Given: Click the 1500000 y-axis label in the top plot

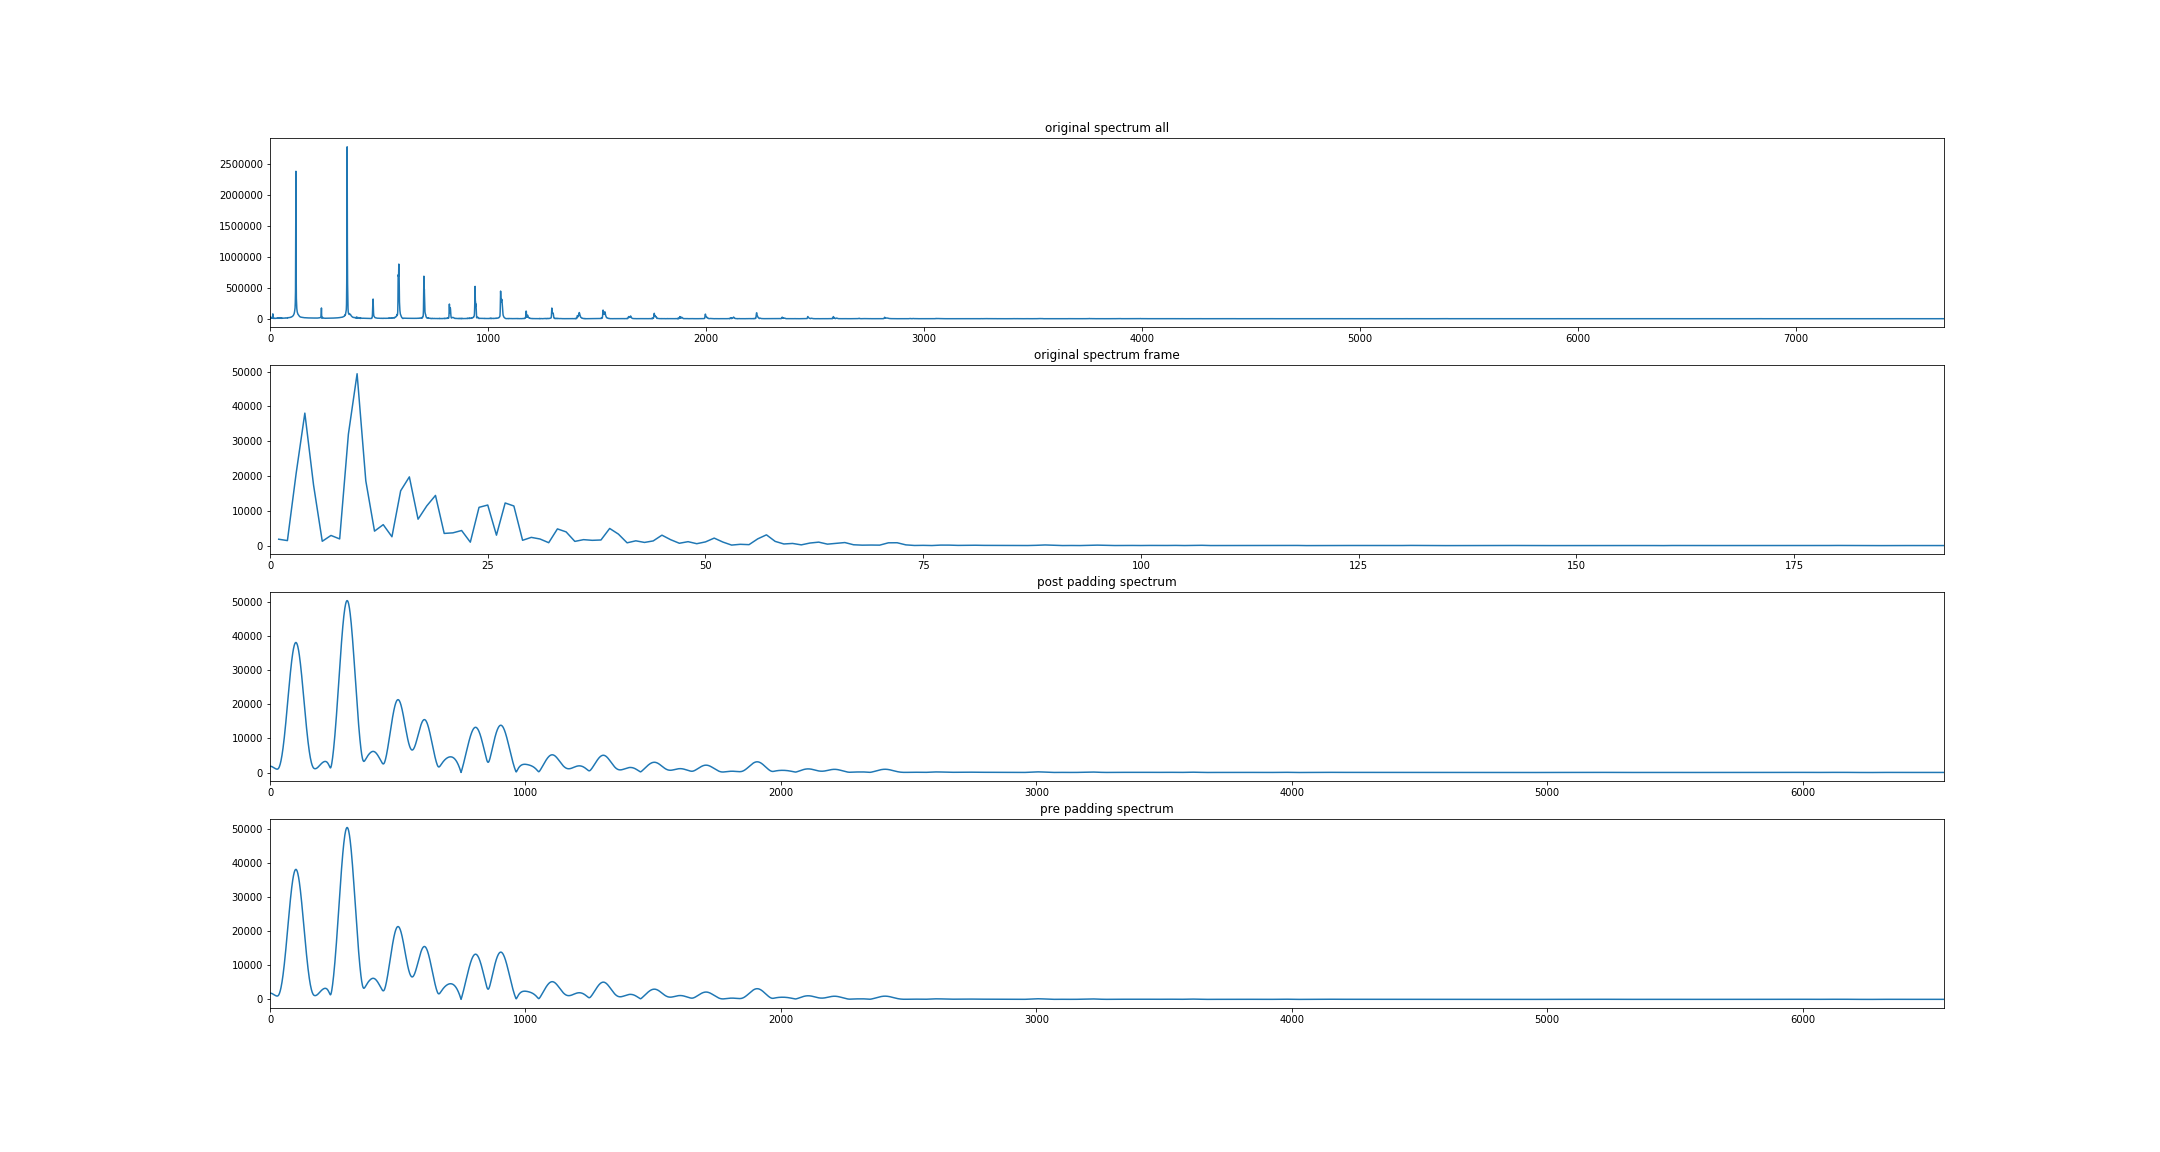Looking at the screenshot, I should (x=241, y=226).
